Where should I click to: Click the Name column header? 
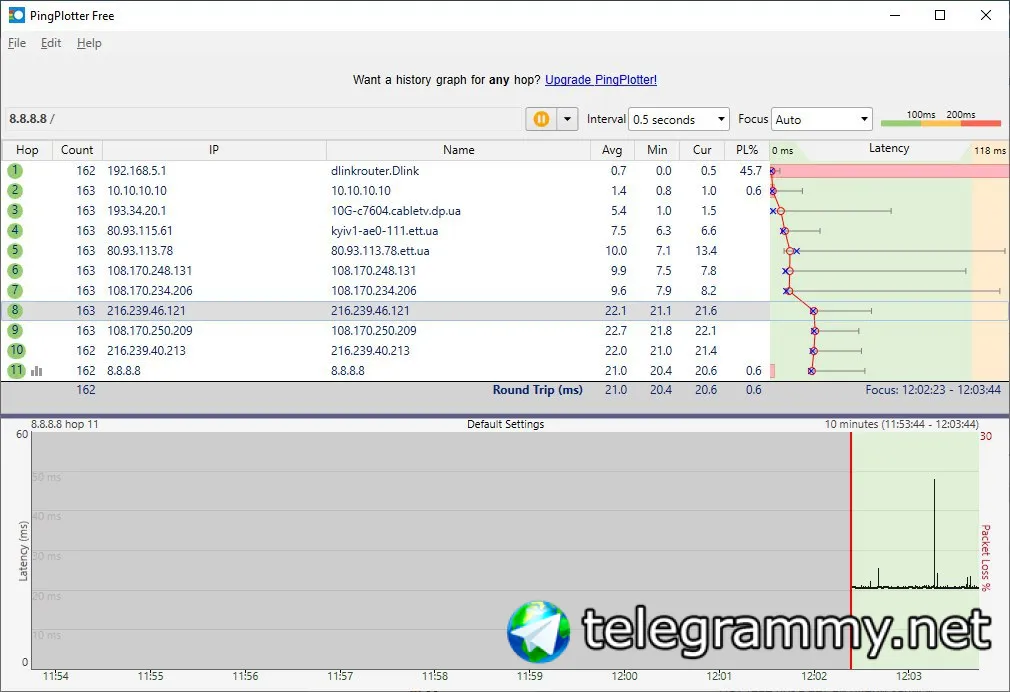click(x=459, y=150)
